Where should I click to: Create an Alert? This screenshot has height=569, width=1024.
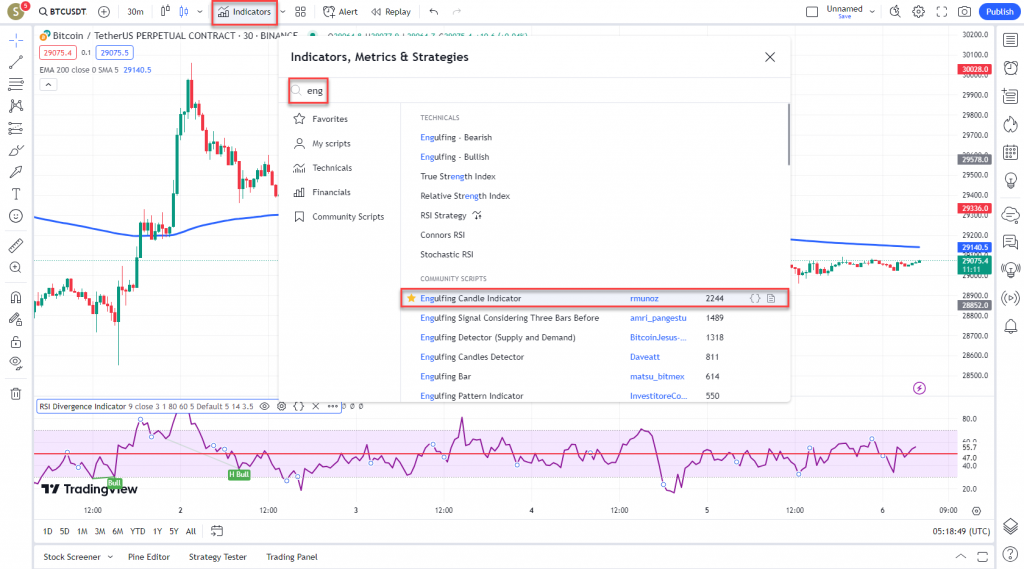[x=340, y=12]
